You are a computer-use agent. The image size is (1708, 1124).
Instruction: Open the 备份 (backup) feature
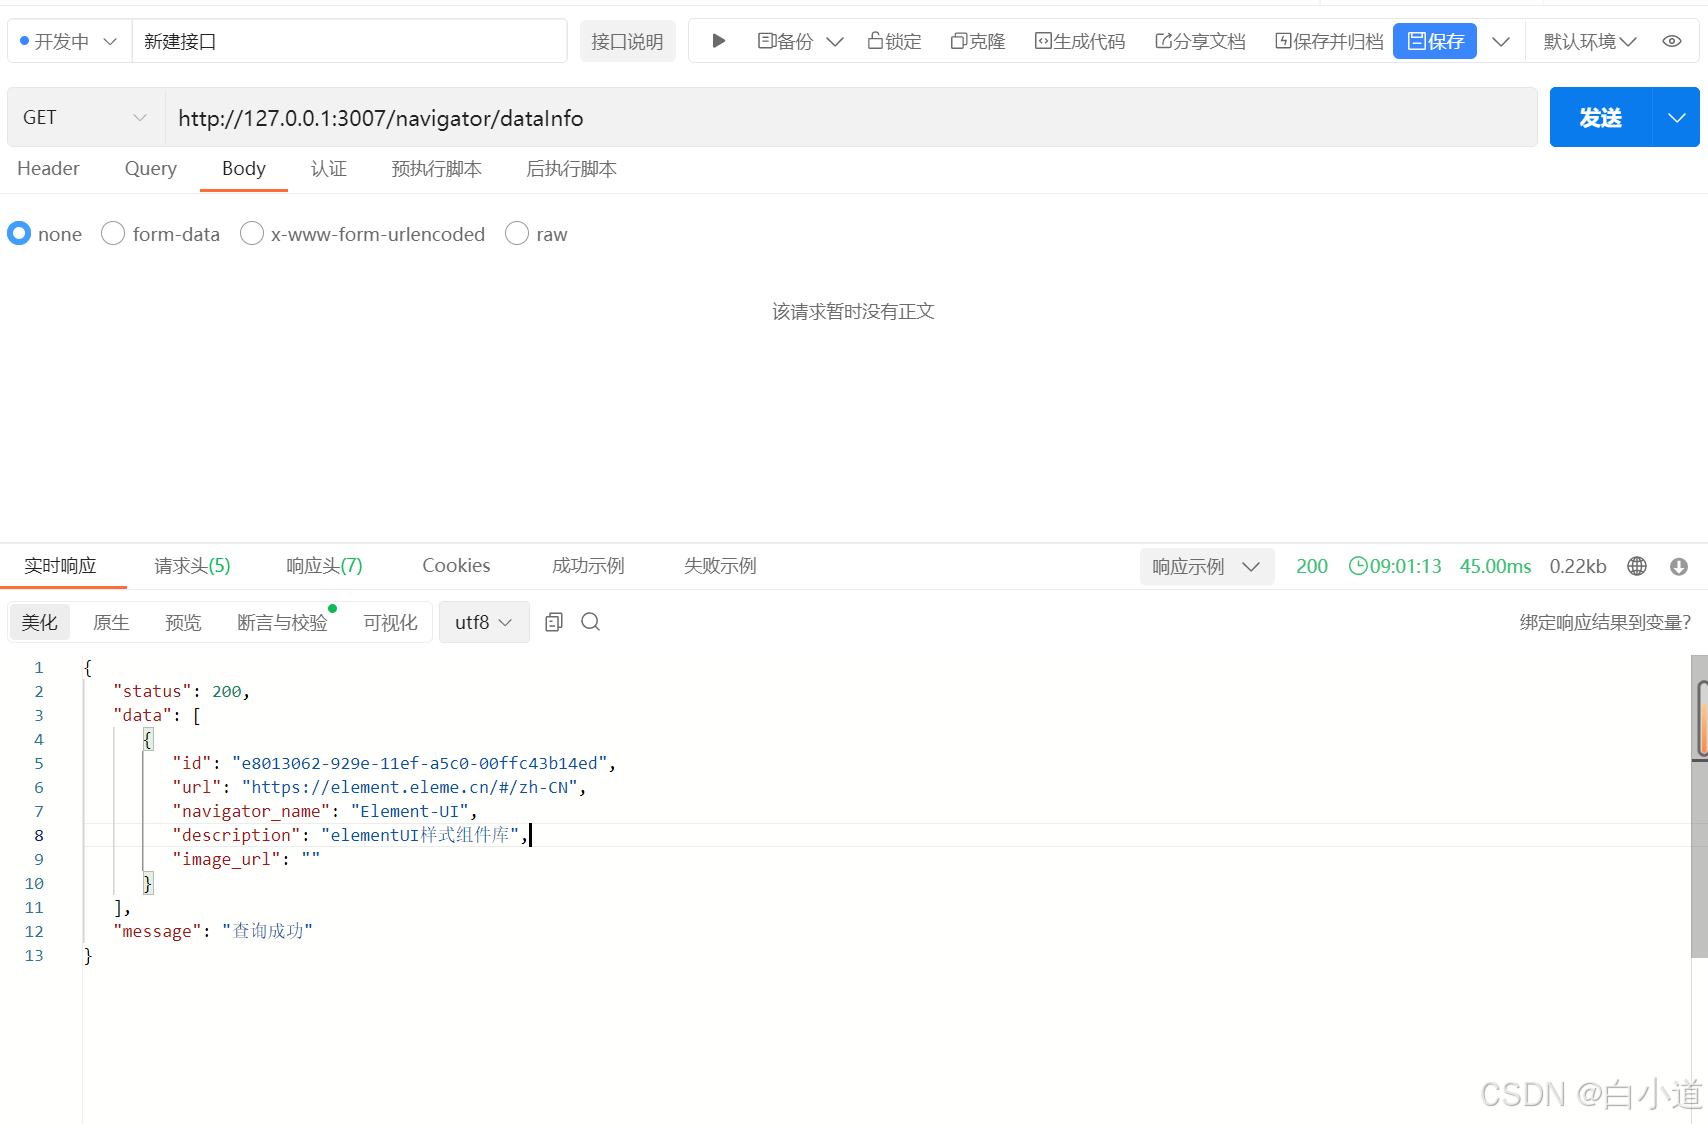tap(786, 41)
